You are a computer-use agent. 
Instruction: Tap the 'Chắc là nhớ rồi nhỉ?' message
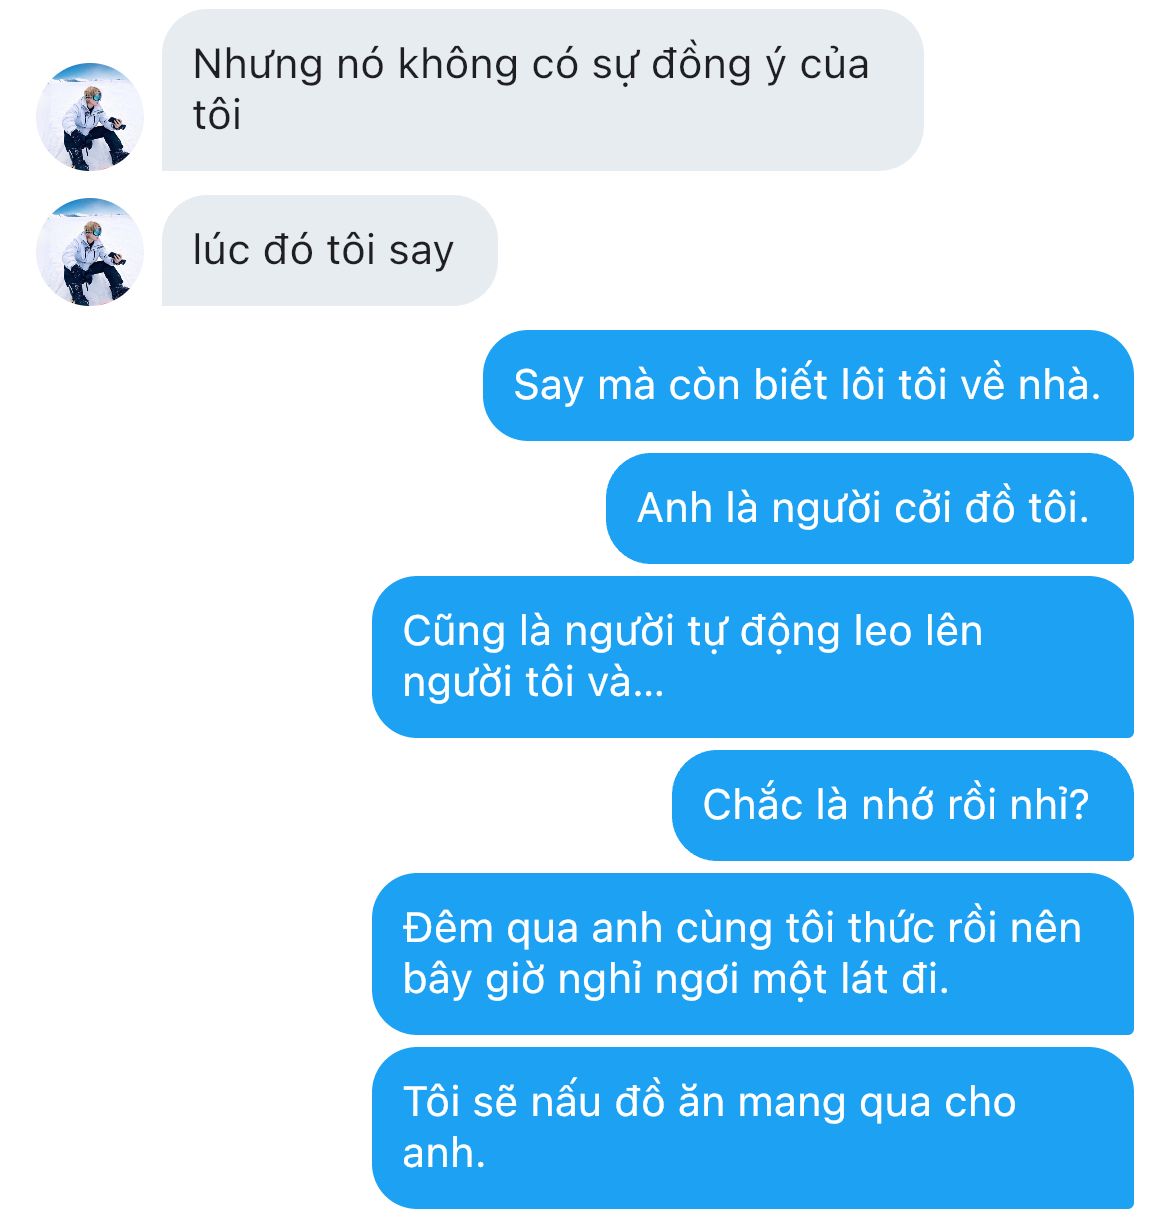click(902, 805)
